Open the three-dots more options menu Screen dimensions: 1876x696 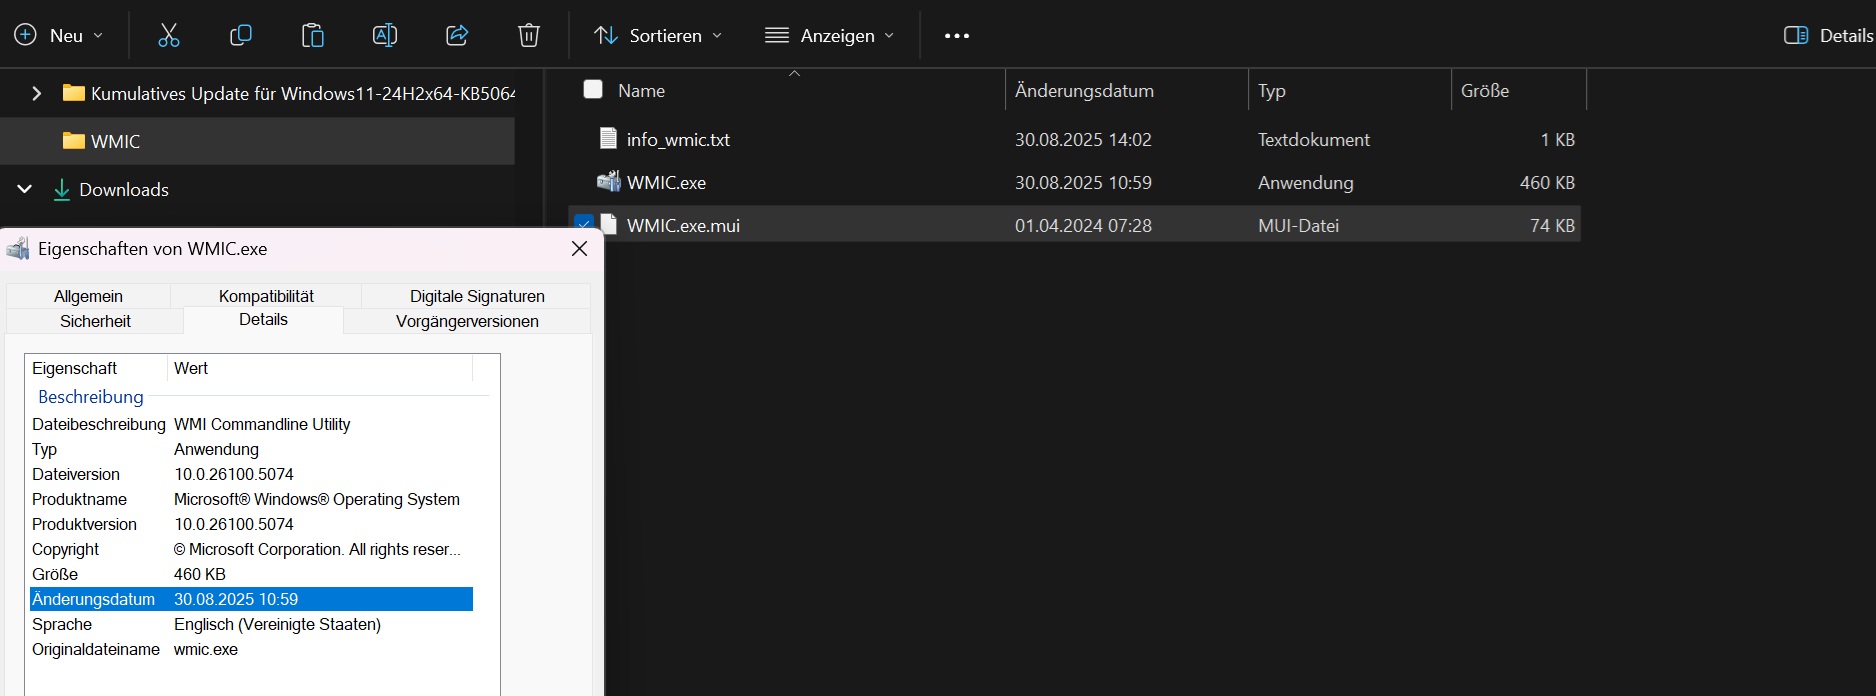[957, 35]
